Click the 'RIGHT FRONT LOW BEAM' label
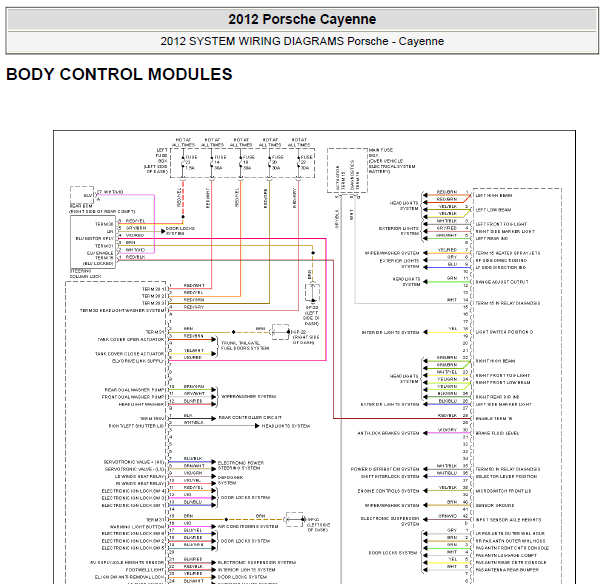The image size is (602, 584). 503,382
